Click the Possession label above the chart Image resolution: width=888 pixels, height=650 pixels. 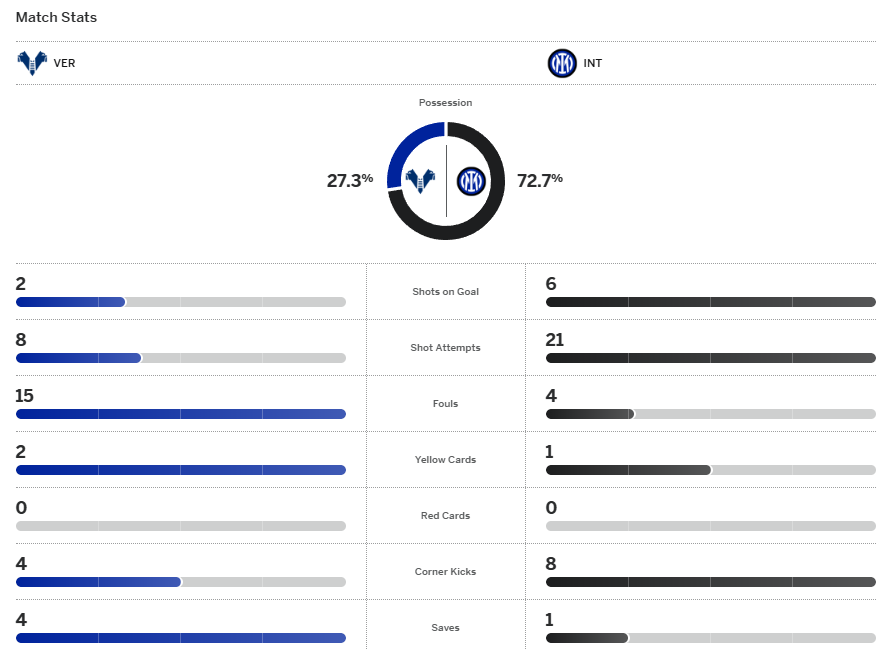(x=445, y=103)
